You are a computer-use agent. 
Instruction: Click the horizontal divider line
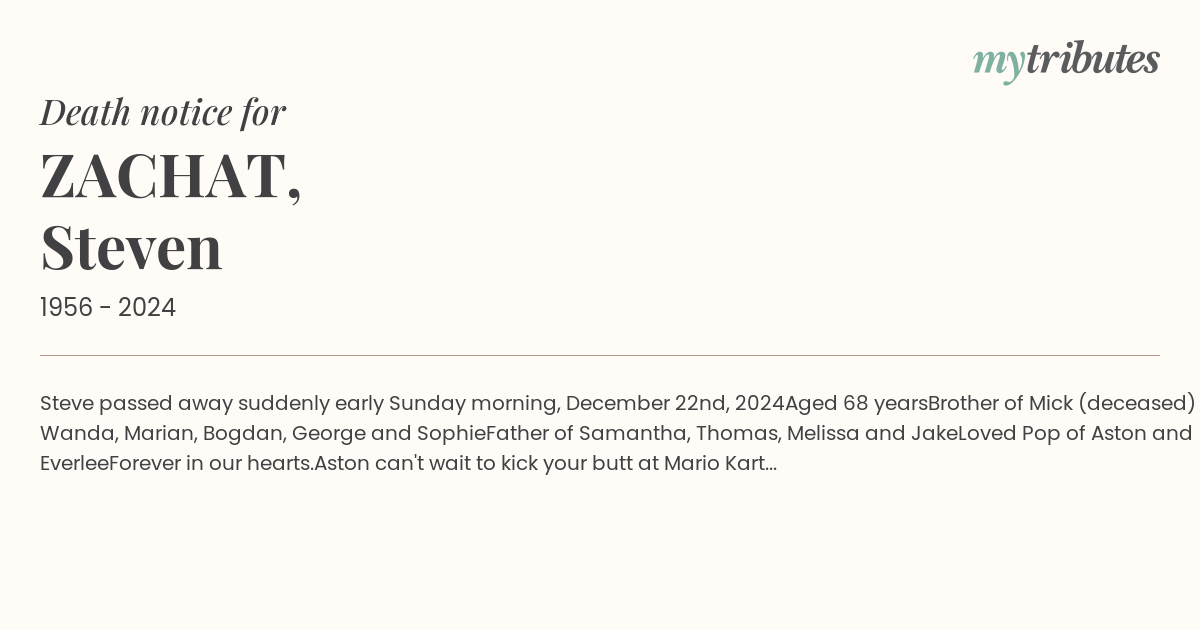600,355
